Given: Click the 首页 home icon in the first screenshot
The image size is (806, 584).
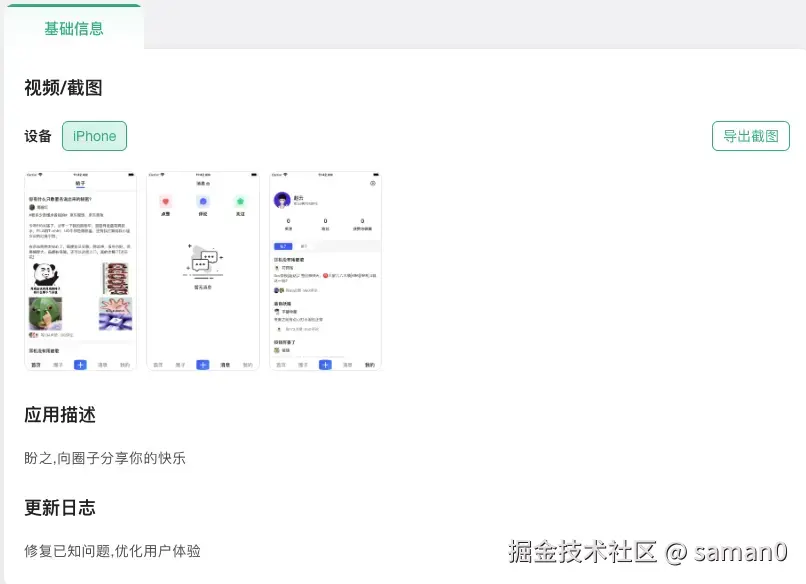Looking at the screenshot, I should click(x=38, y=363).
